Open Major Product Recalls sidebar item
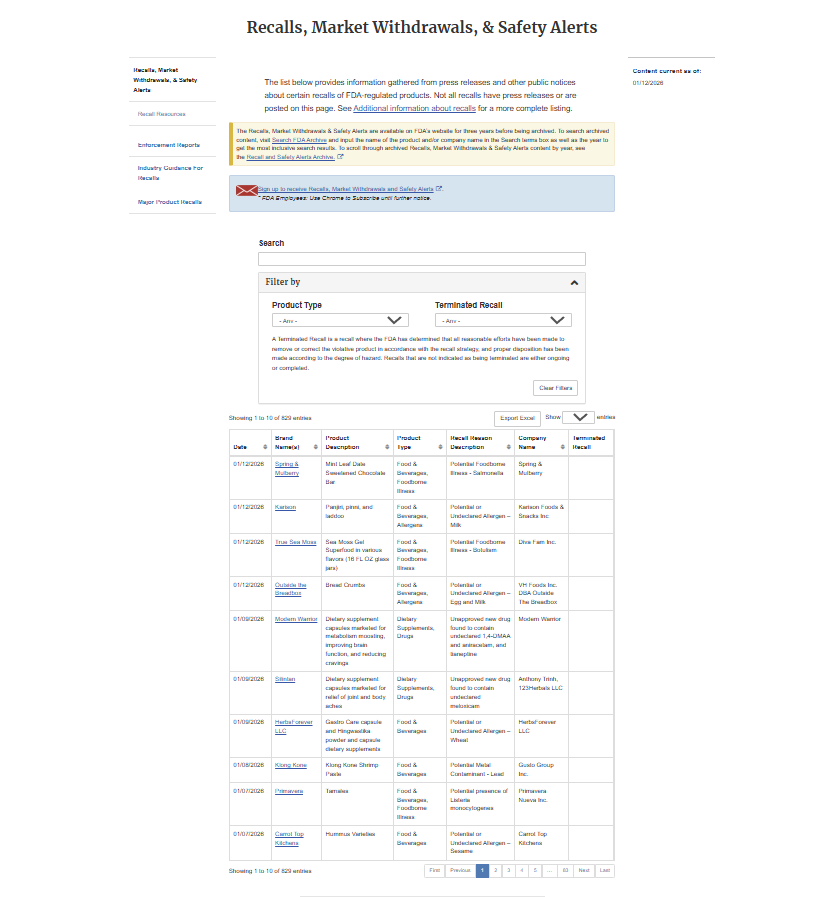The width and height of the screenshot is (816, 897). coord(169,202)
